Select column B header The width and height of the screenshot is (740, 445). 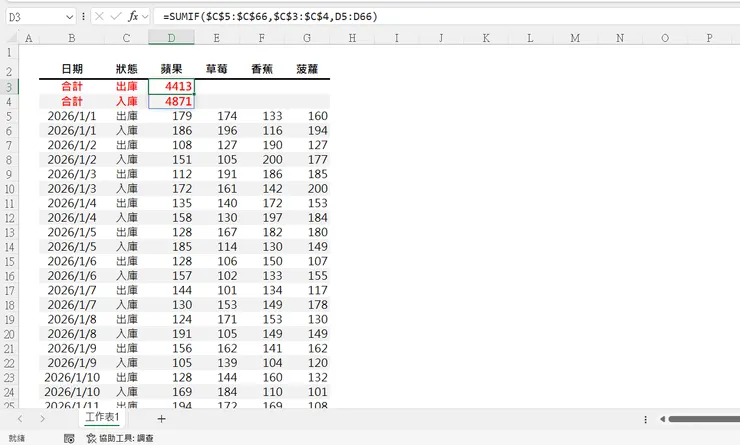(72, 38)
